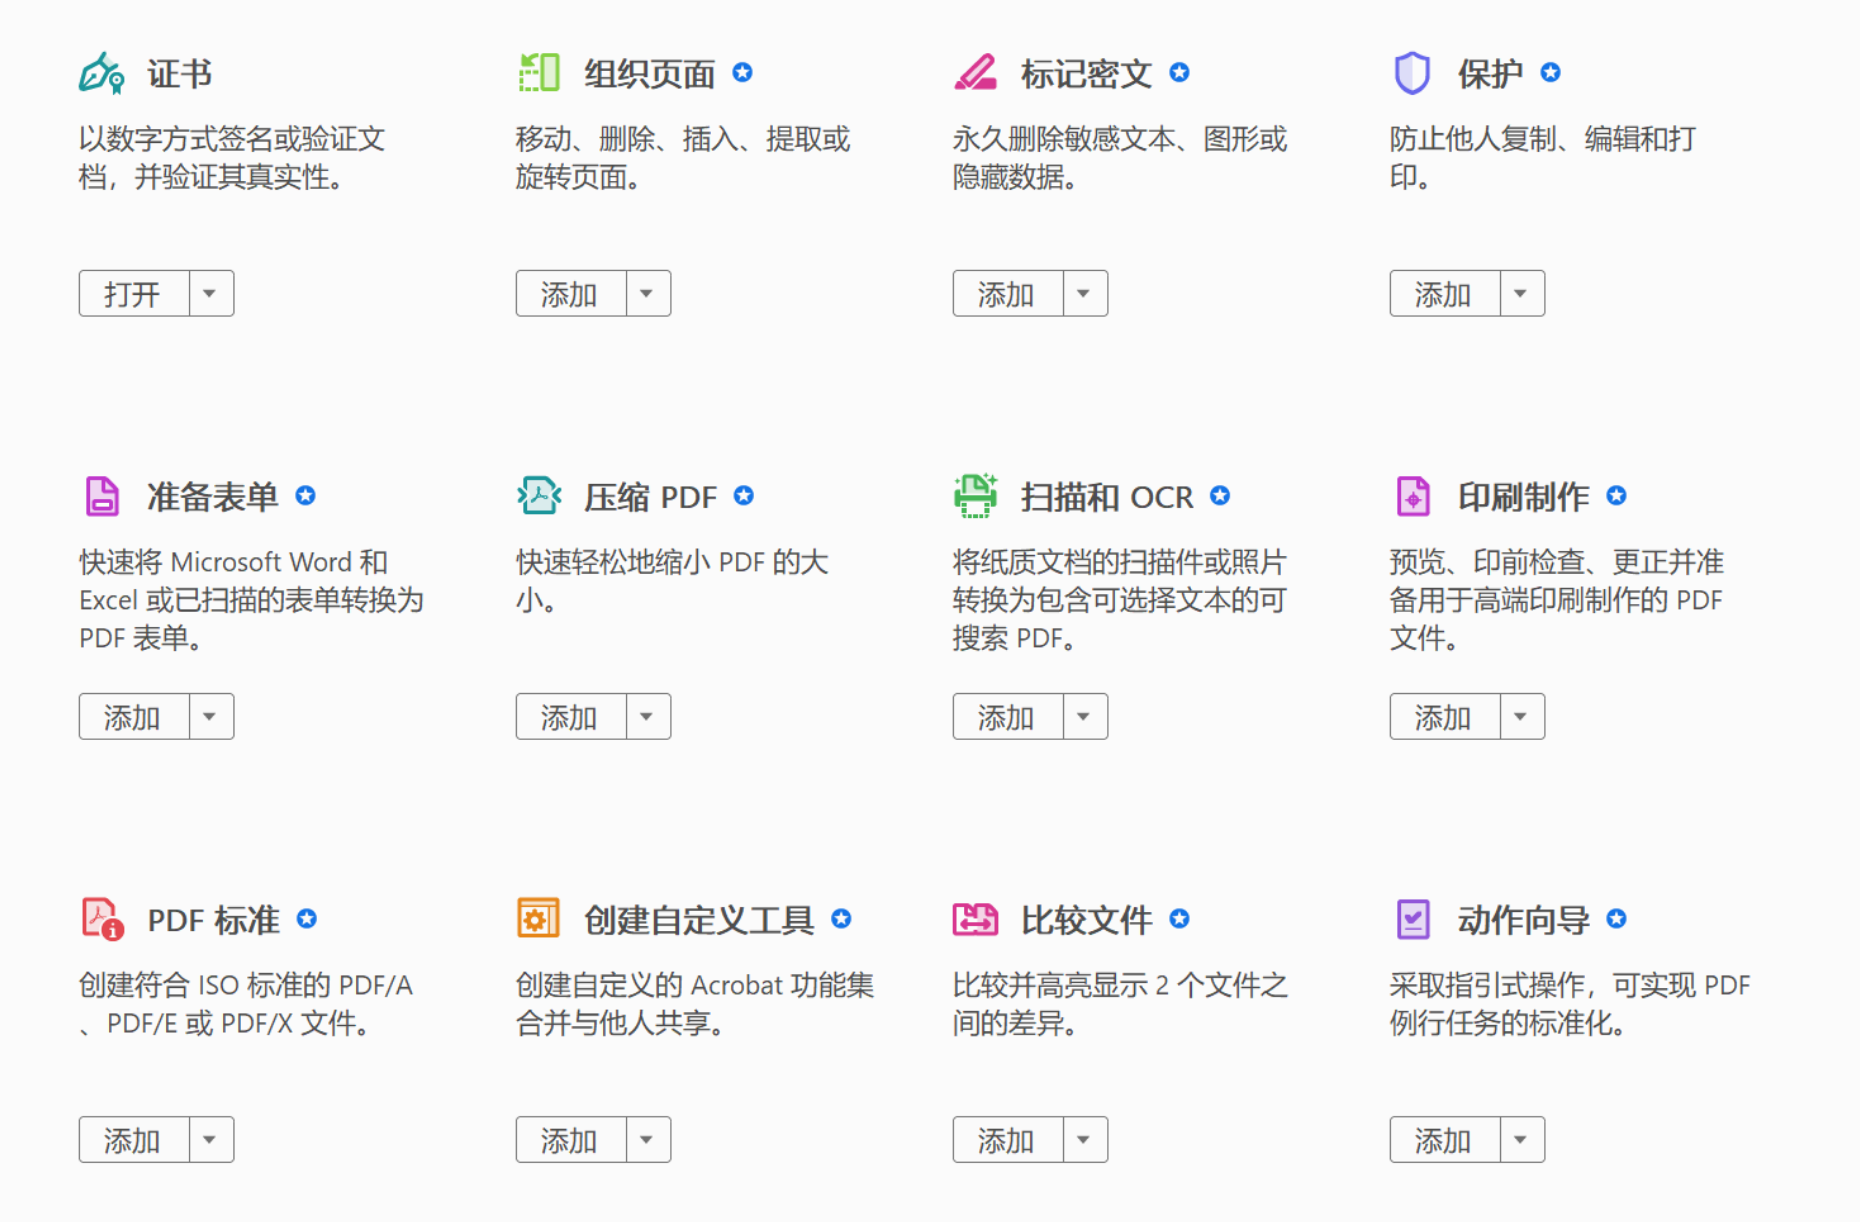Add the 扫描和 OCR tool with 添加

click(x=1008, y=716)
